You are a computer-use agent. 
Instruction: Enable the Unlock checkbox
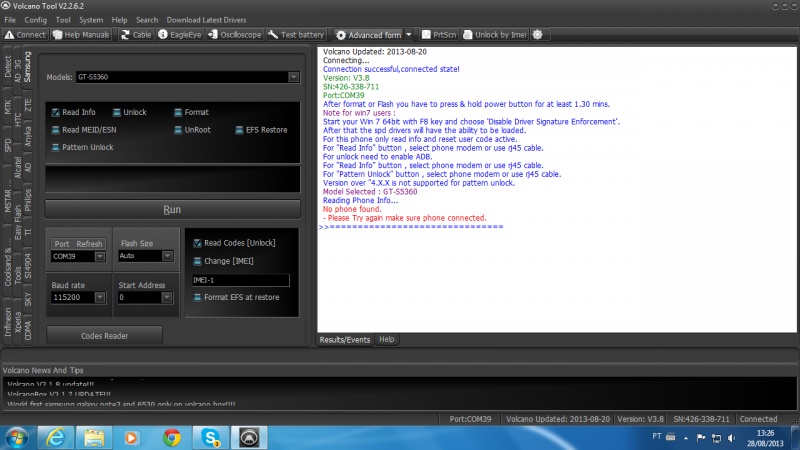tap(117, 112)
